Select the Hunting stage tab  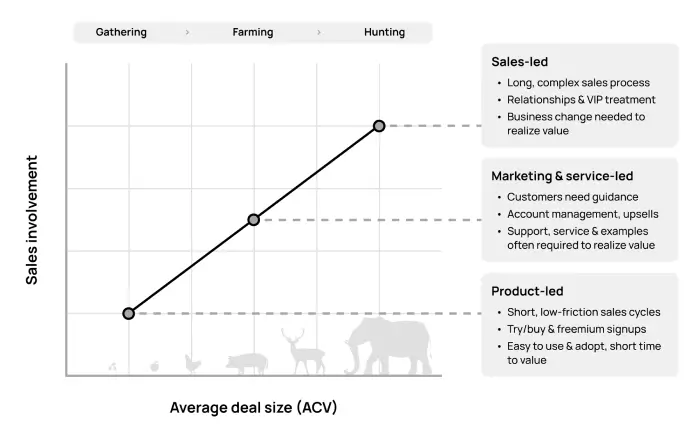pos(384,32)
